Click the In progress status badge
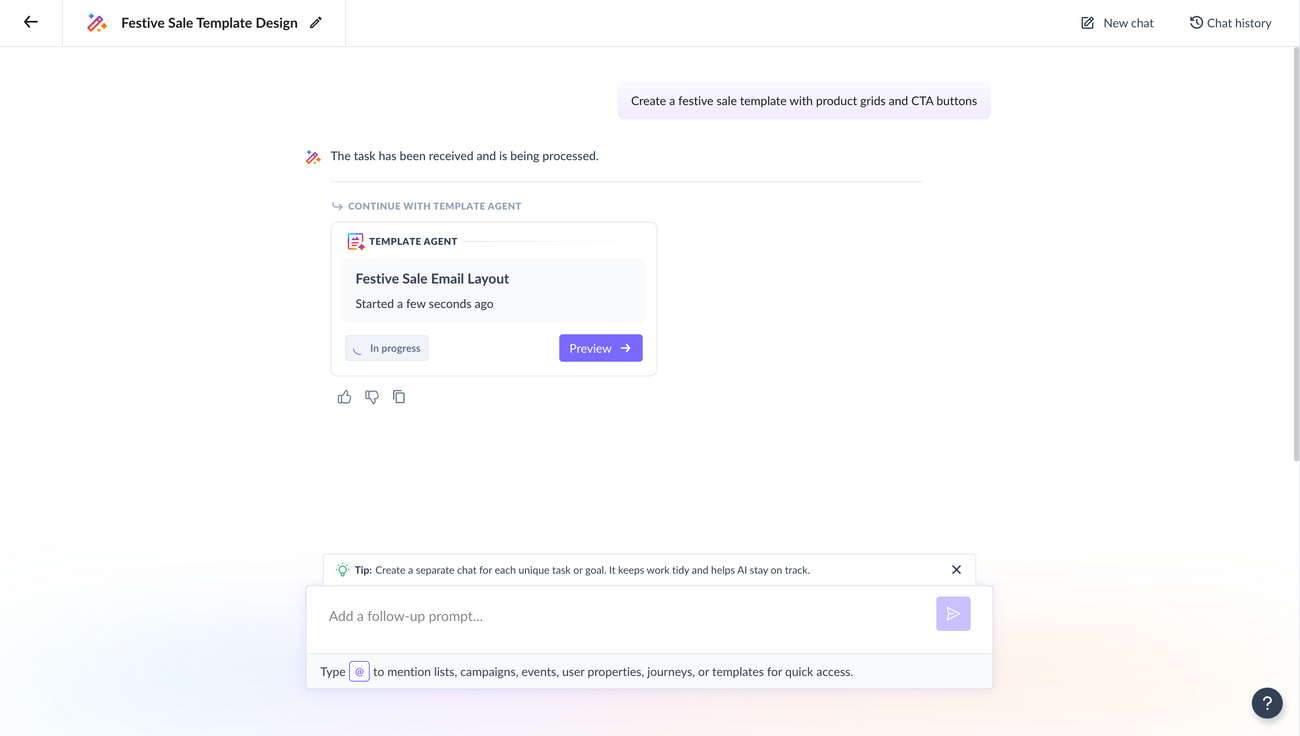This screenshot has height=736, width=1300. click(x=386, y=347)
